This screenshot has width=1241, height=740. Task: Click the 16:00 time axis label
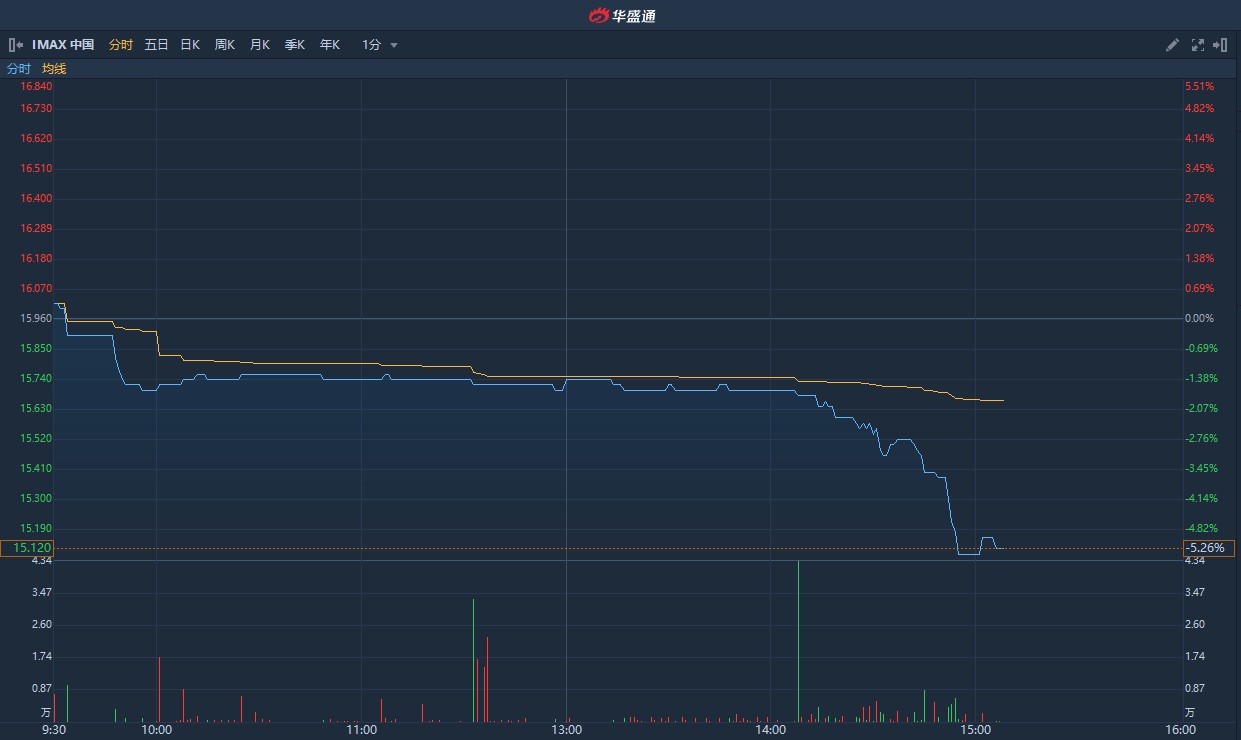1180,730
